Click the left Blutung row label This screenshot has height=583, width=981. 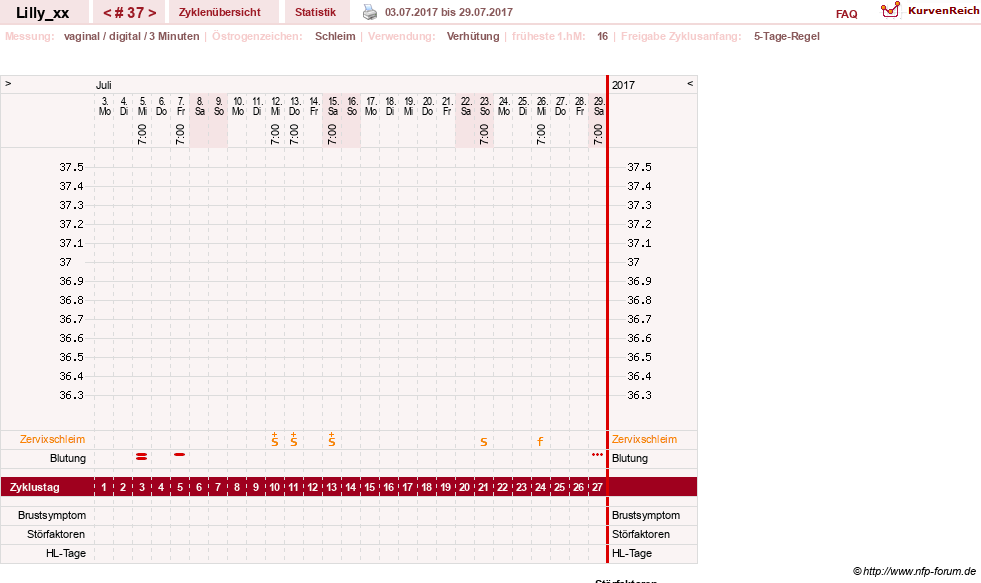[x=68, y=458]
